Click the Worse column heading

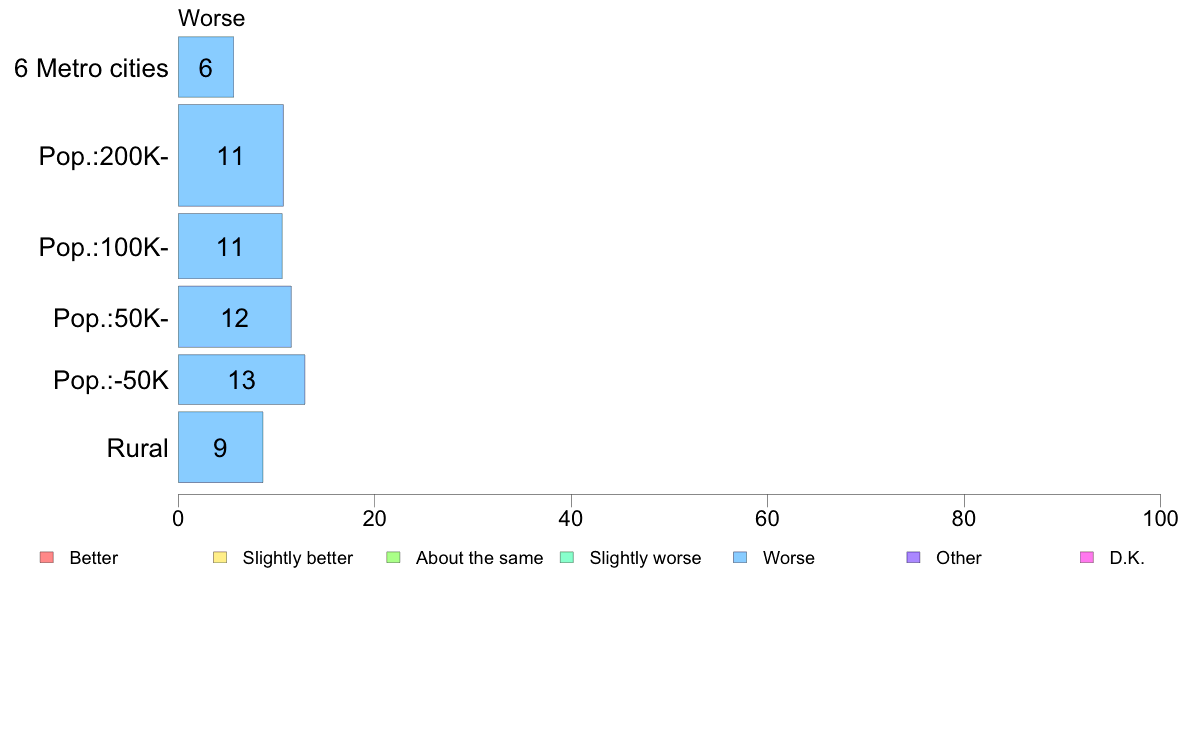(211, 18)
